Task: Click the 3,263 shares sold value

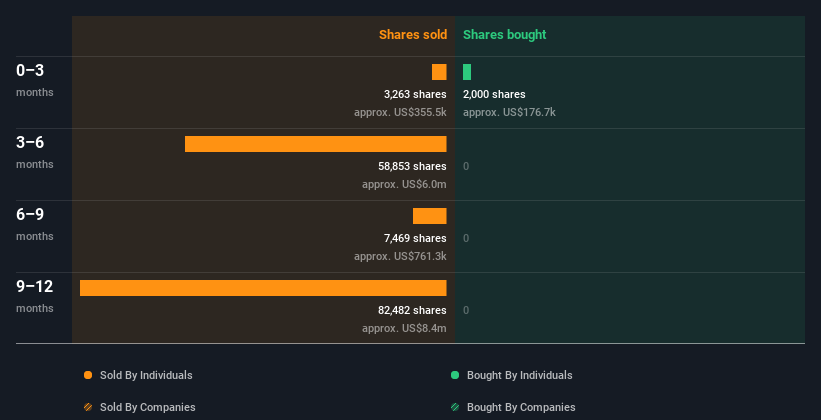Action: [415, 94]
